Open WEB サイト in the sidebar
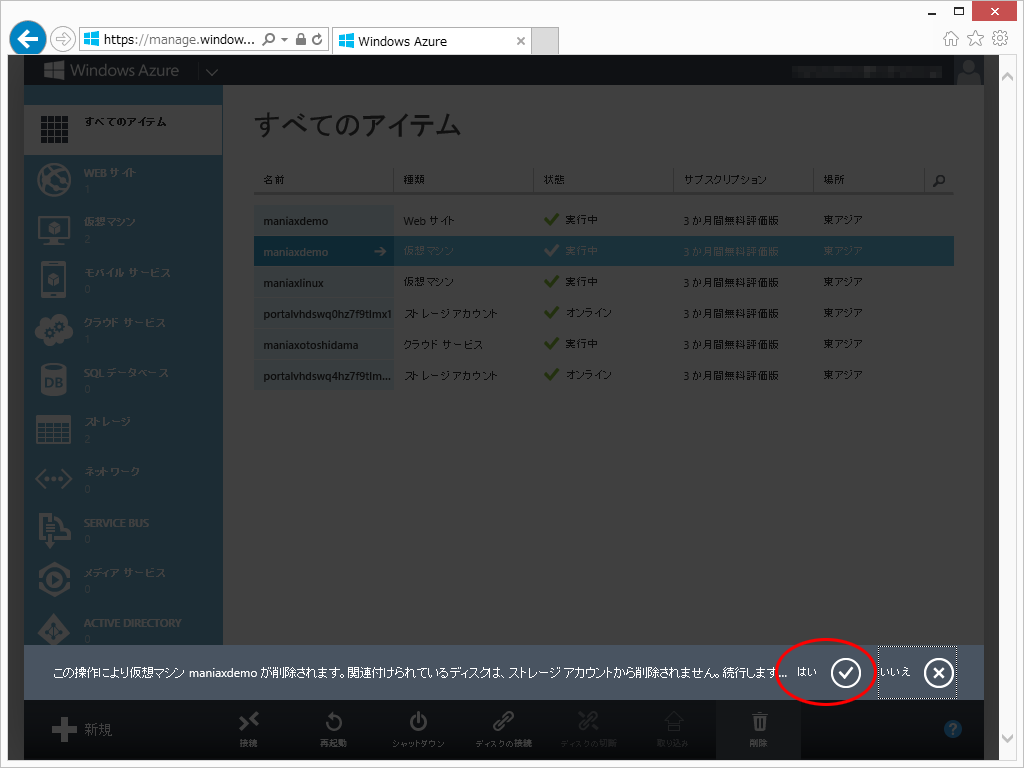 [123, 180]
